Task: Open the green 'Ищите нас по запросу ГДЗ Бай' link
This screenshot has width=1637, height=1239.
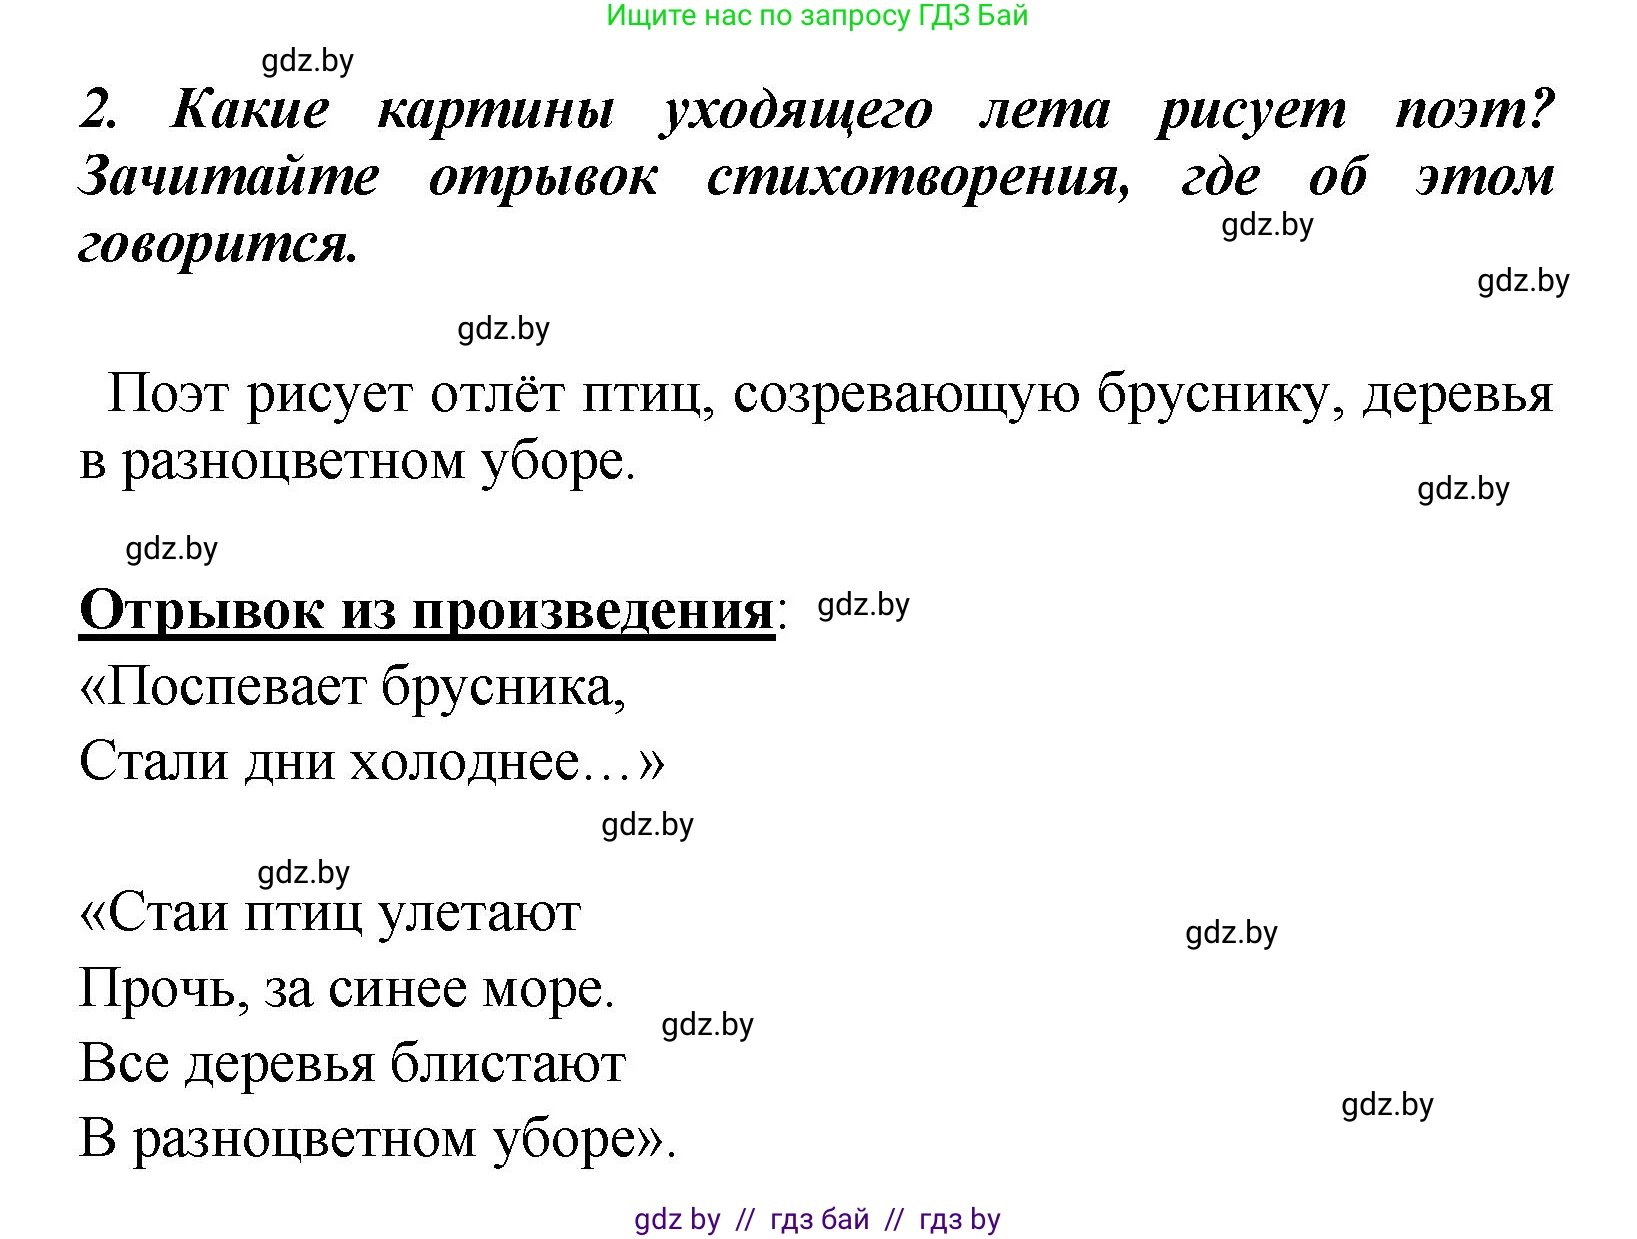Action: point(818,18)
